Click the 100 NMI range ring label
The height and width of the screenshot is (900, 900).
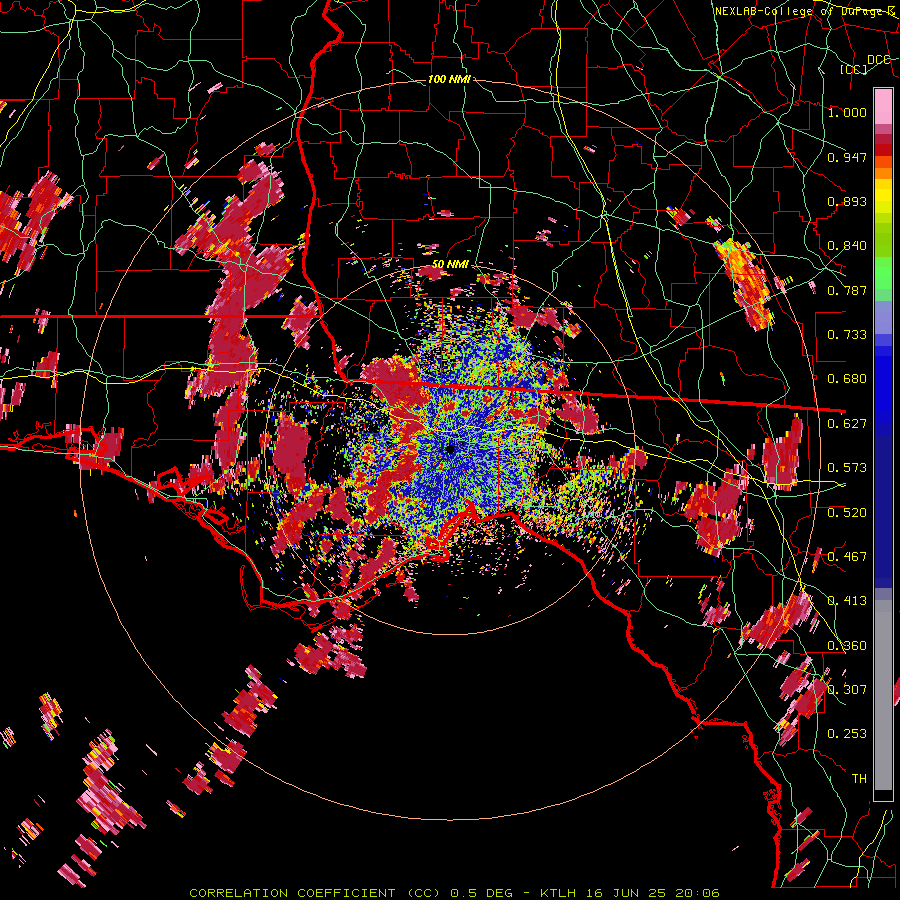(449, 79)
